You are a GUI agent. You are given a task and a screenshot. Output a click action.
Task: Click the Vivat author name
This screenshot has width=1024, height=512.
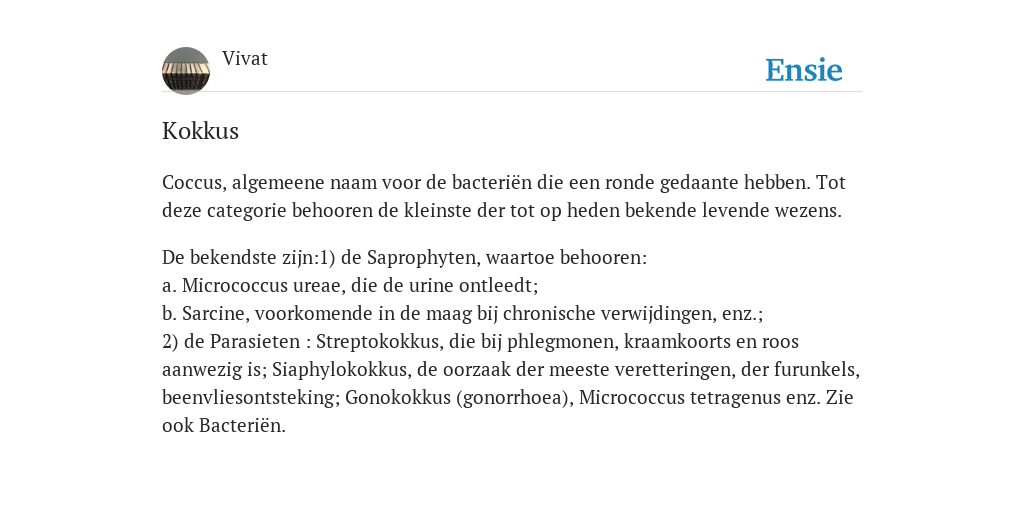click(x=245, y=59)
